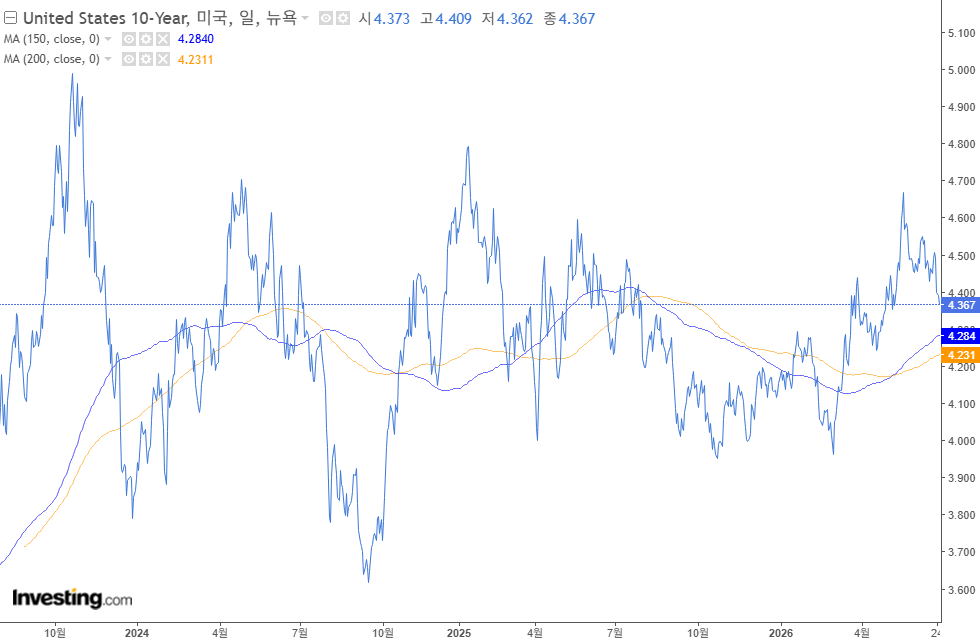Click the open value 4.373
The height and width of the screenshot is (640, 980).
[392, 19]
